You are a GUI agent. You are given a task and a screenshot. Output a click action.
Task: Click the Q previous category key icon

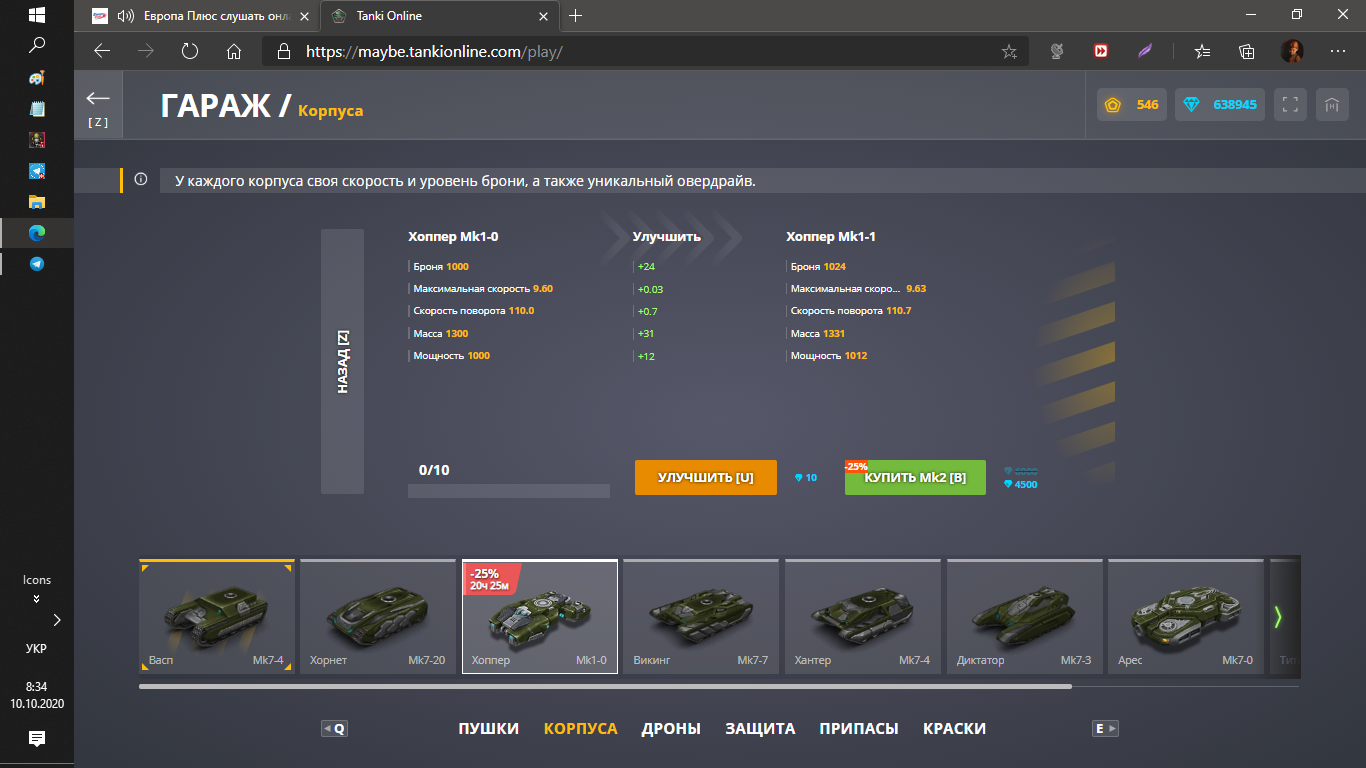pyautogui.click(x=334, y=729)
